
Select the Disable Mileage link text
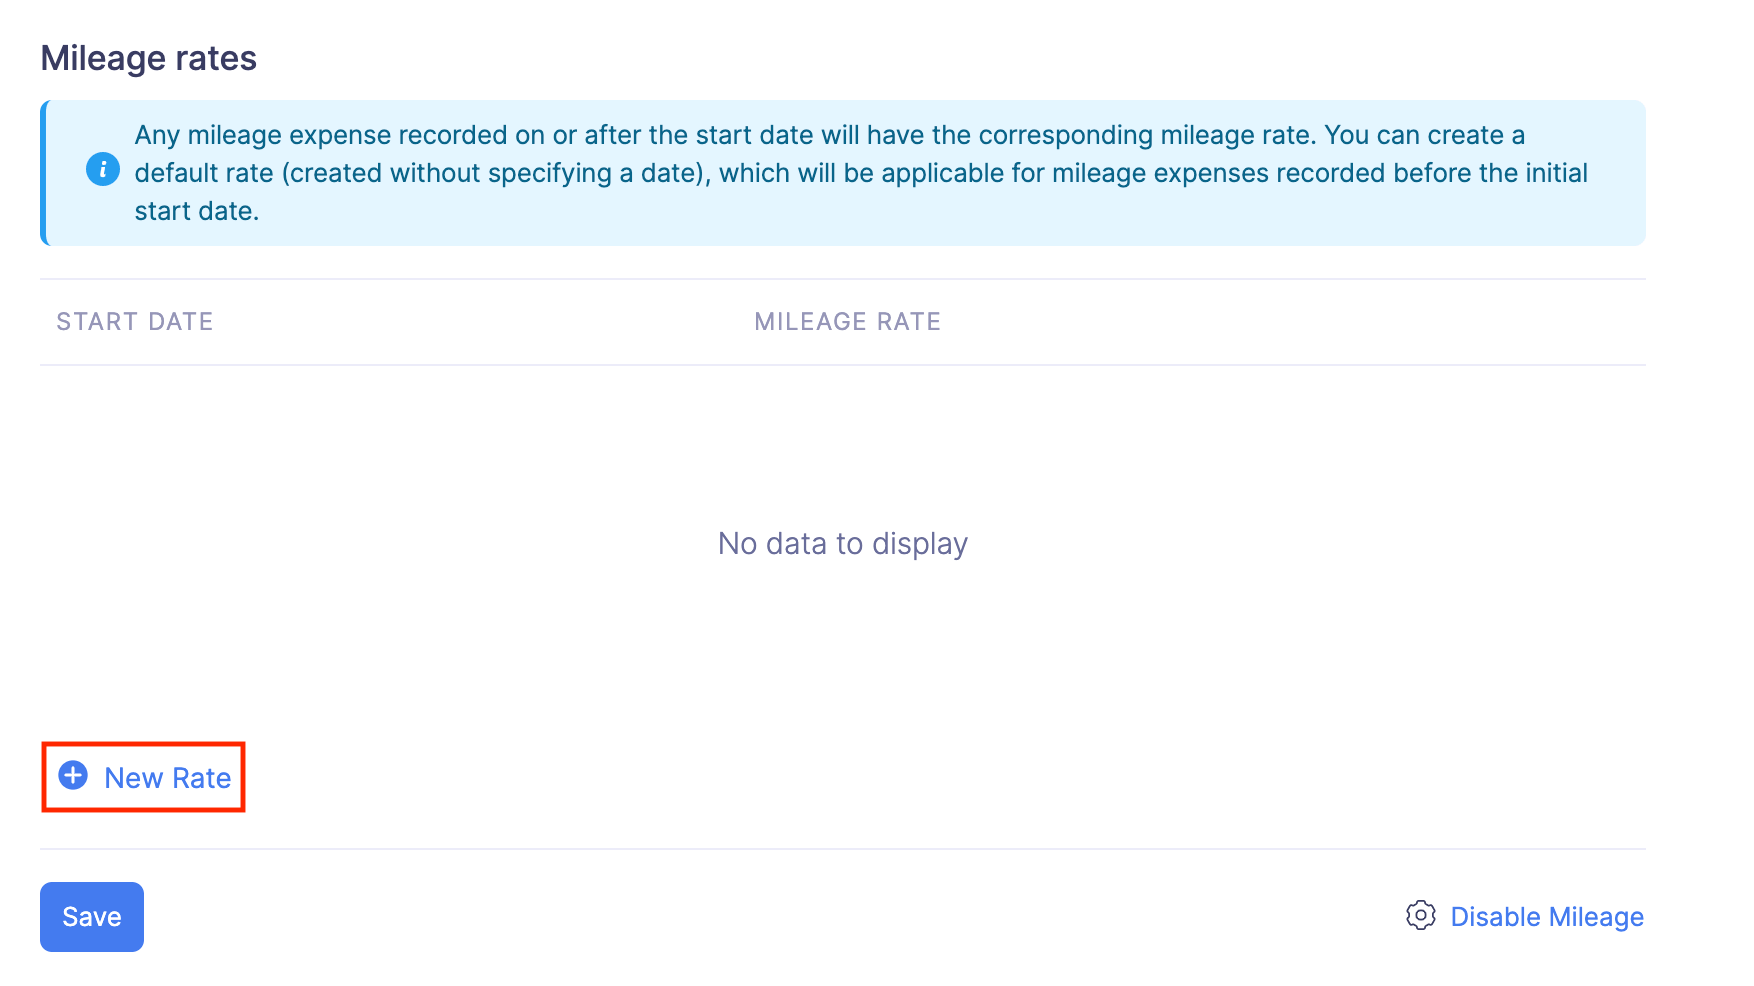tap(1546, 917)
